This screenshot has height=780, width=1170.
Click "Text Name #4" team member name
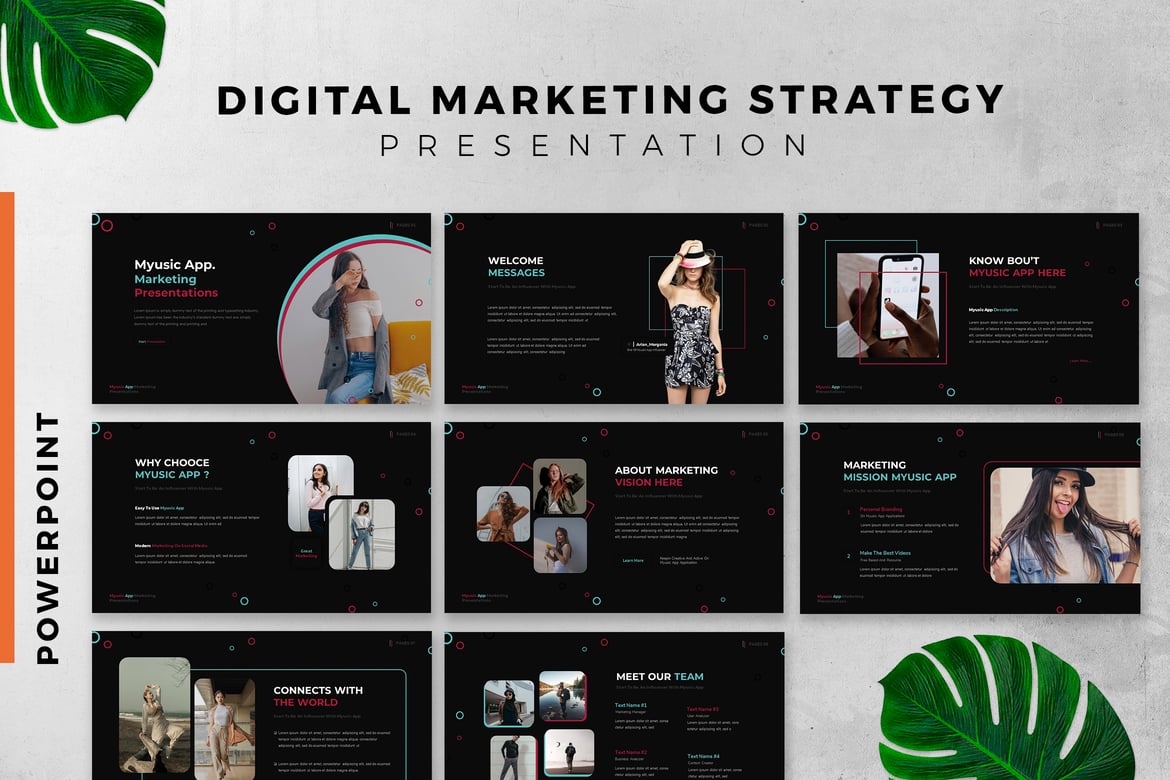[x=703, y=756]
